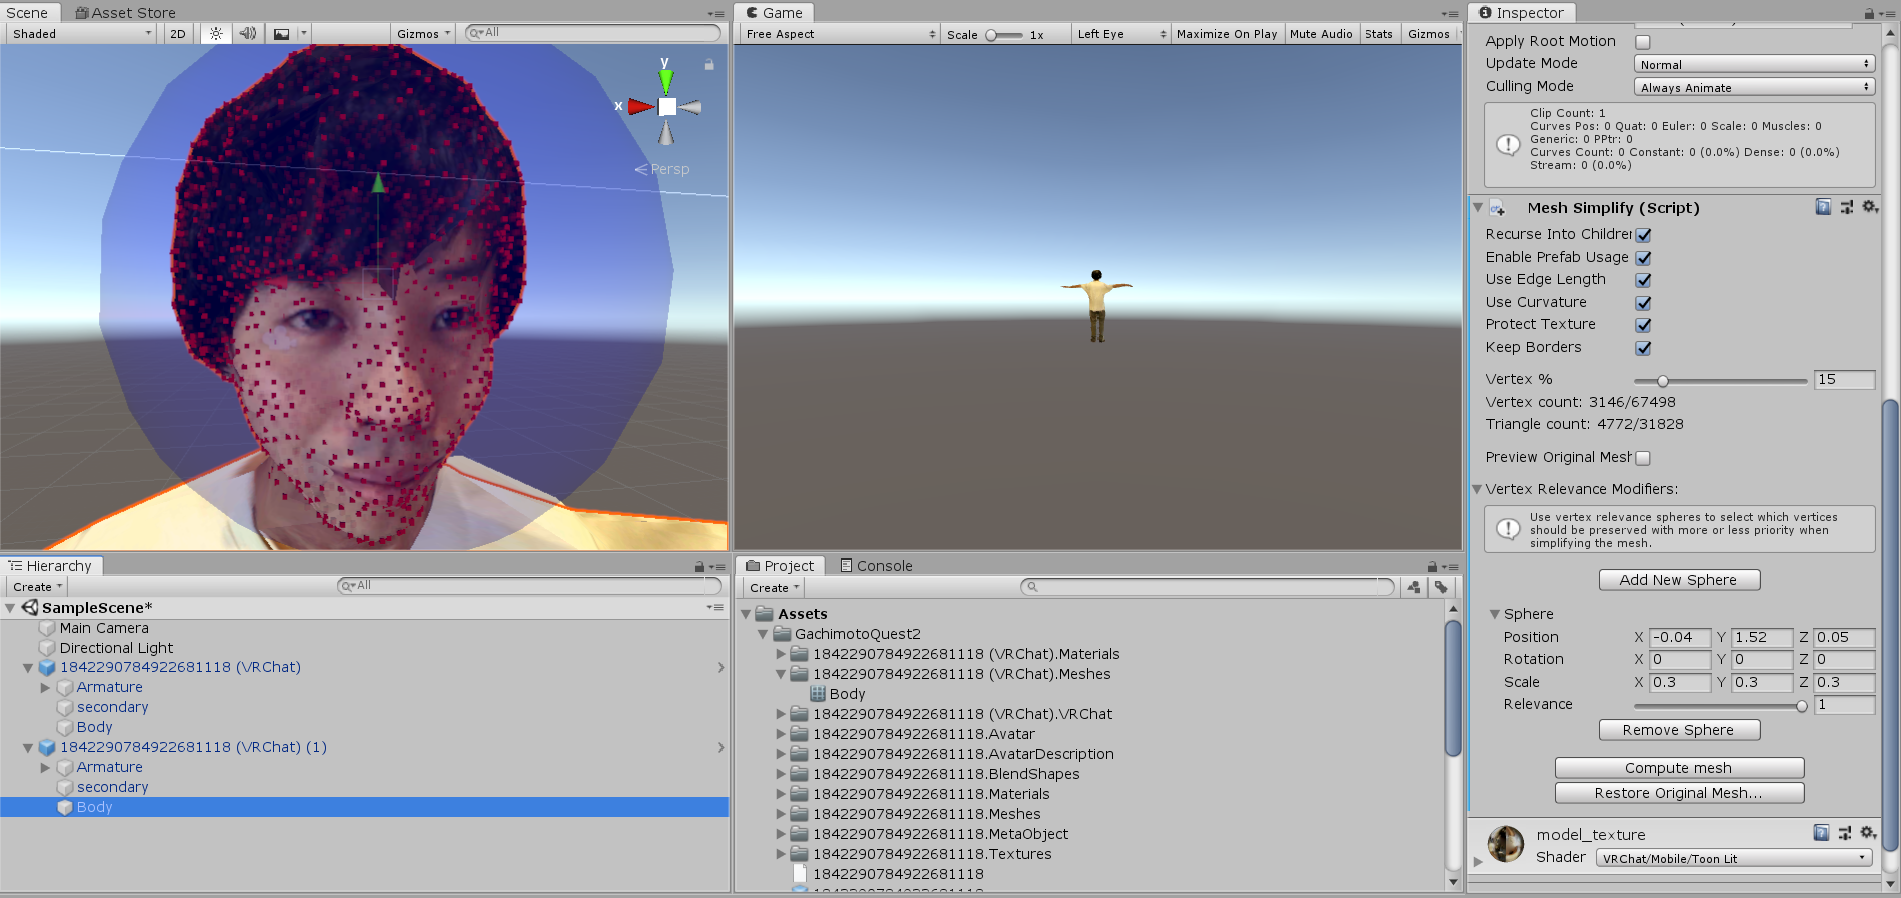Open model_texture material gear menu

(1867, 833)
